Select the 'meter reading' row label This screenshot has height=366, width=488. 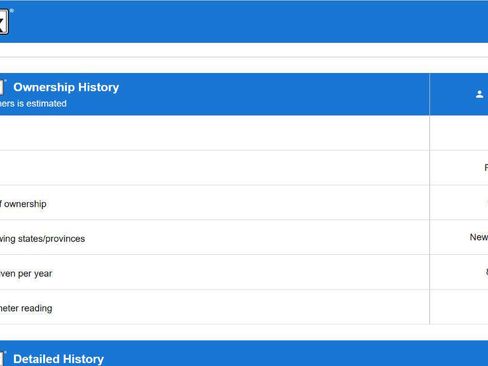click(26, 308)
